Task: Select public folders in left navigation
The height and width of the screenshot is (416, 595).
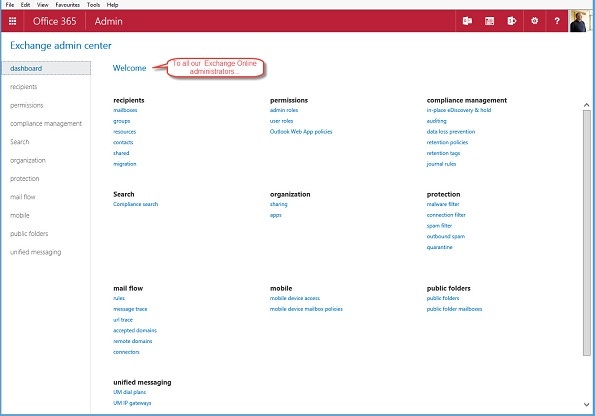Action: [29, 233]
